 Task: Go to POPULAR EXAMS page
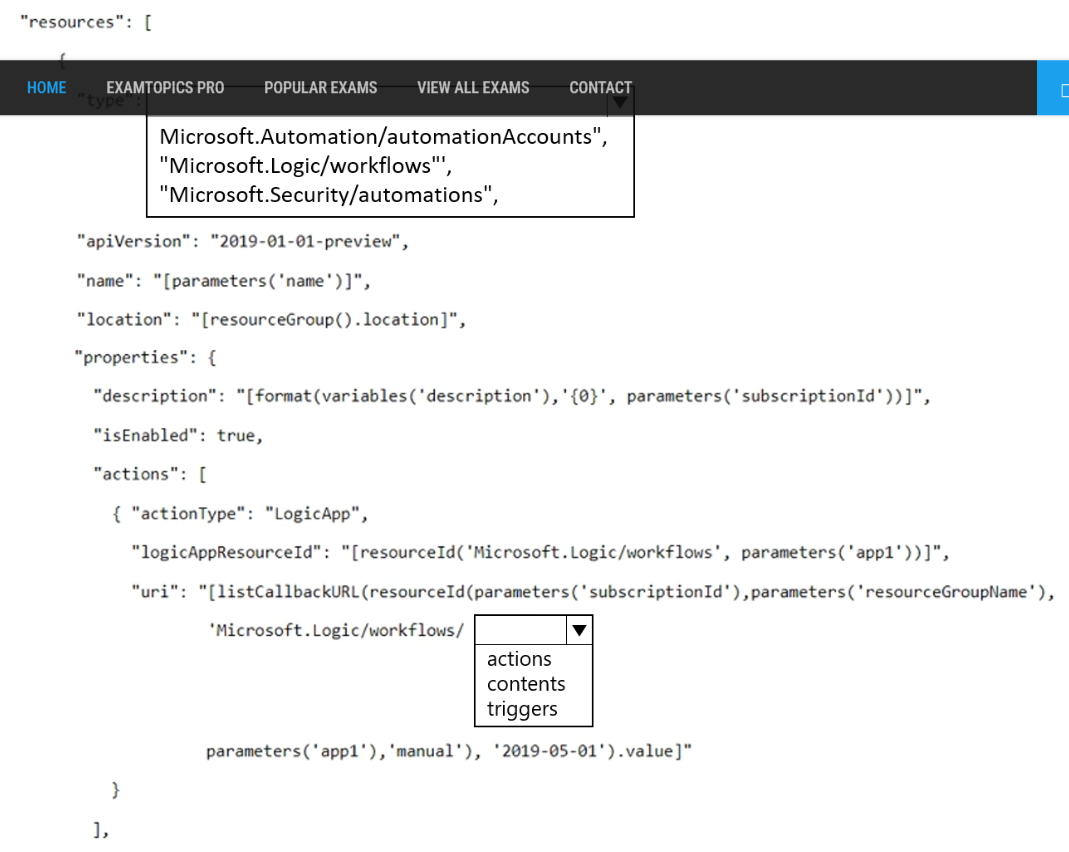(320, 88)
